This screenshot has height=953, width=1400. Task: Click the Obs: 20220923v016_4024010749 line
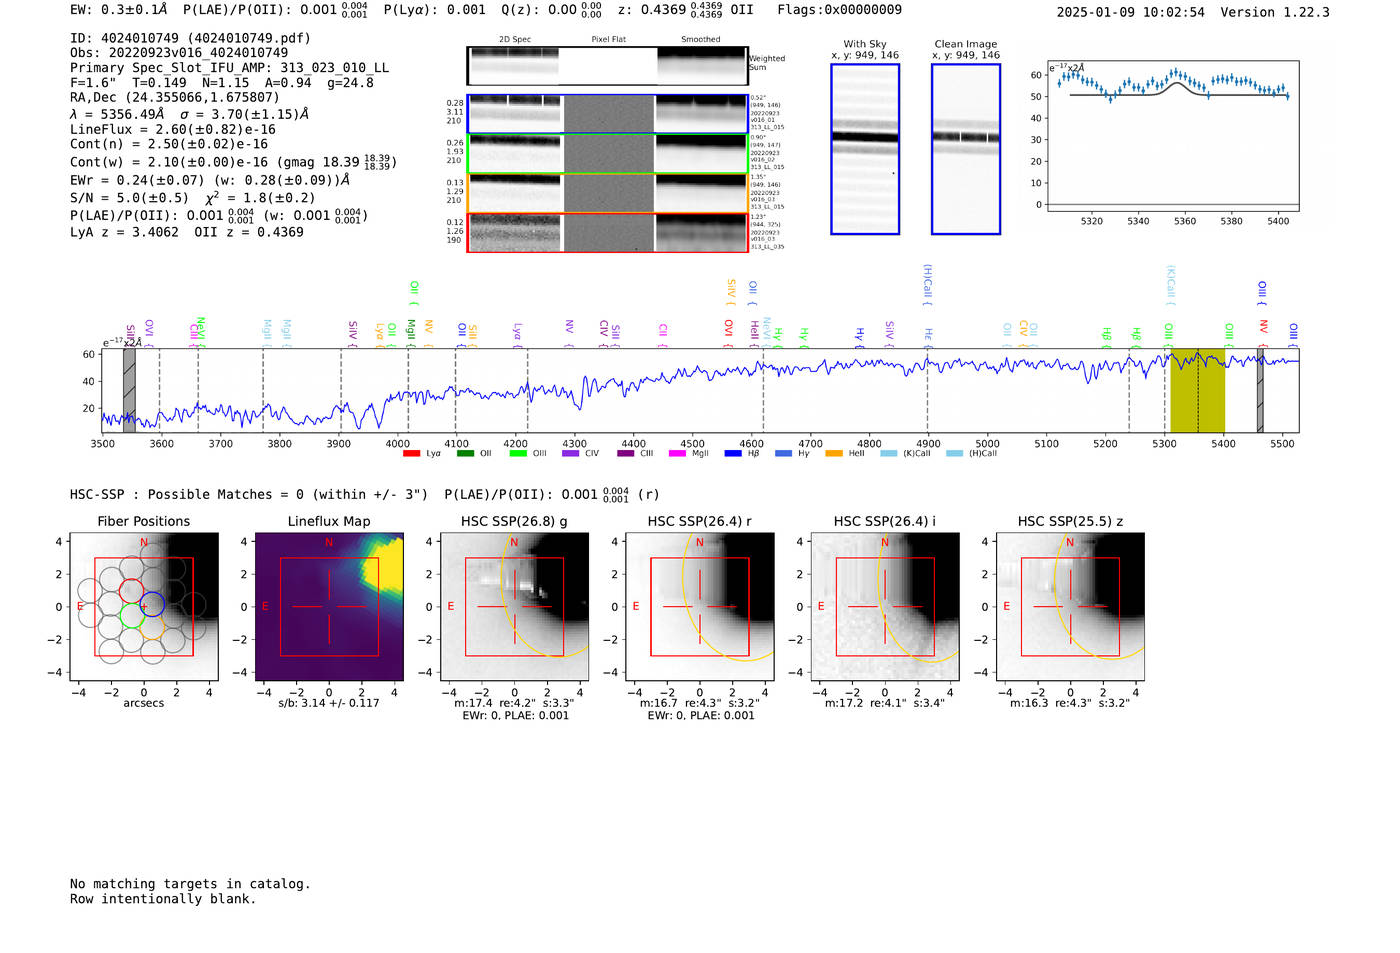pyautogui.click(x=179, y=52)
